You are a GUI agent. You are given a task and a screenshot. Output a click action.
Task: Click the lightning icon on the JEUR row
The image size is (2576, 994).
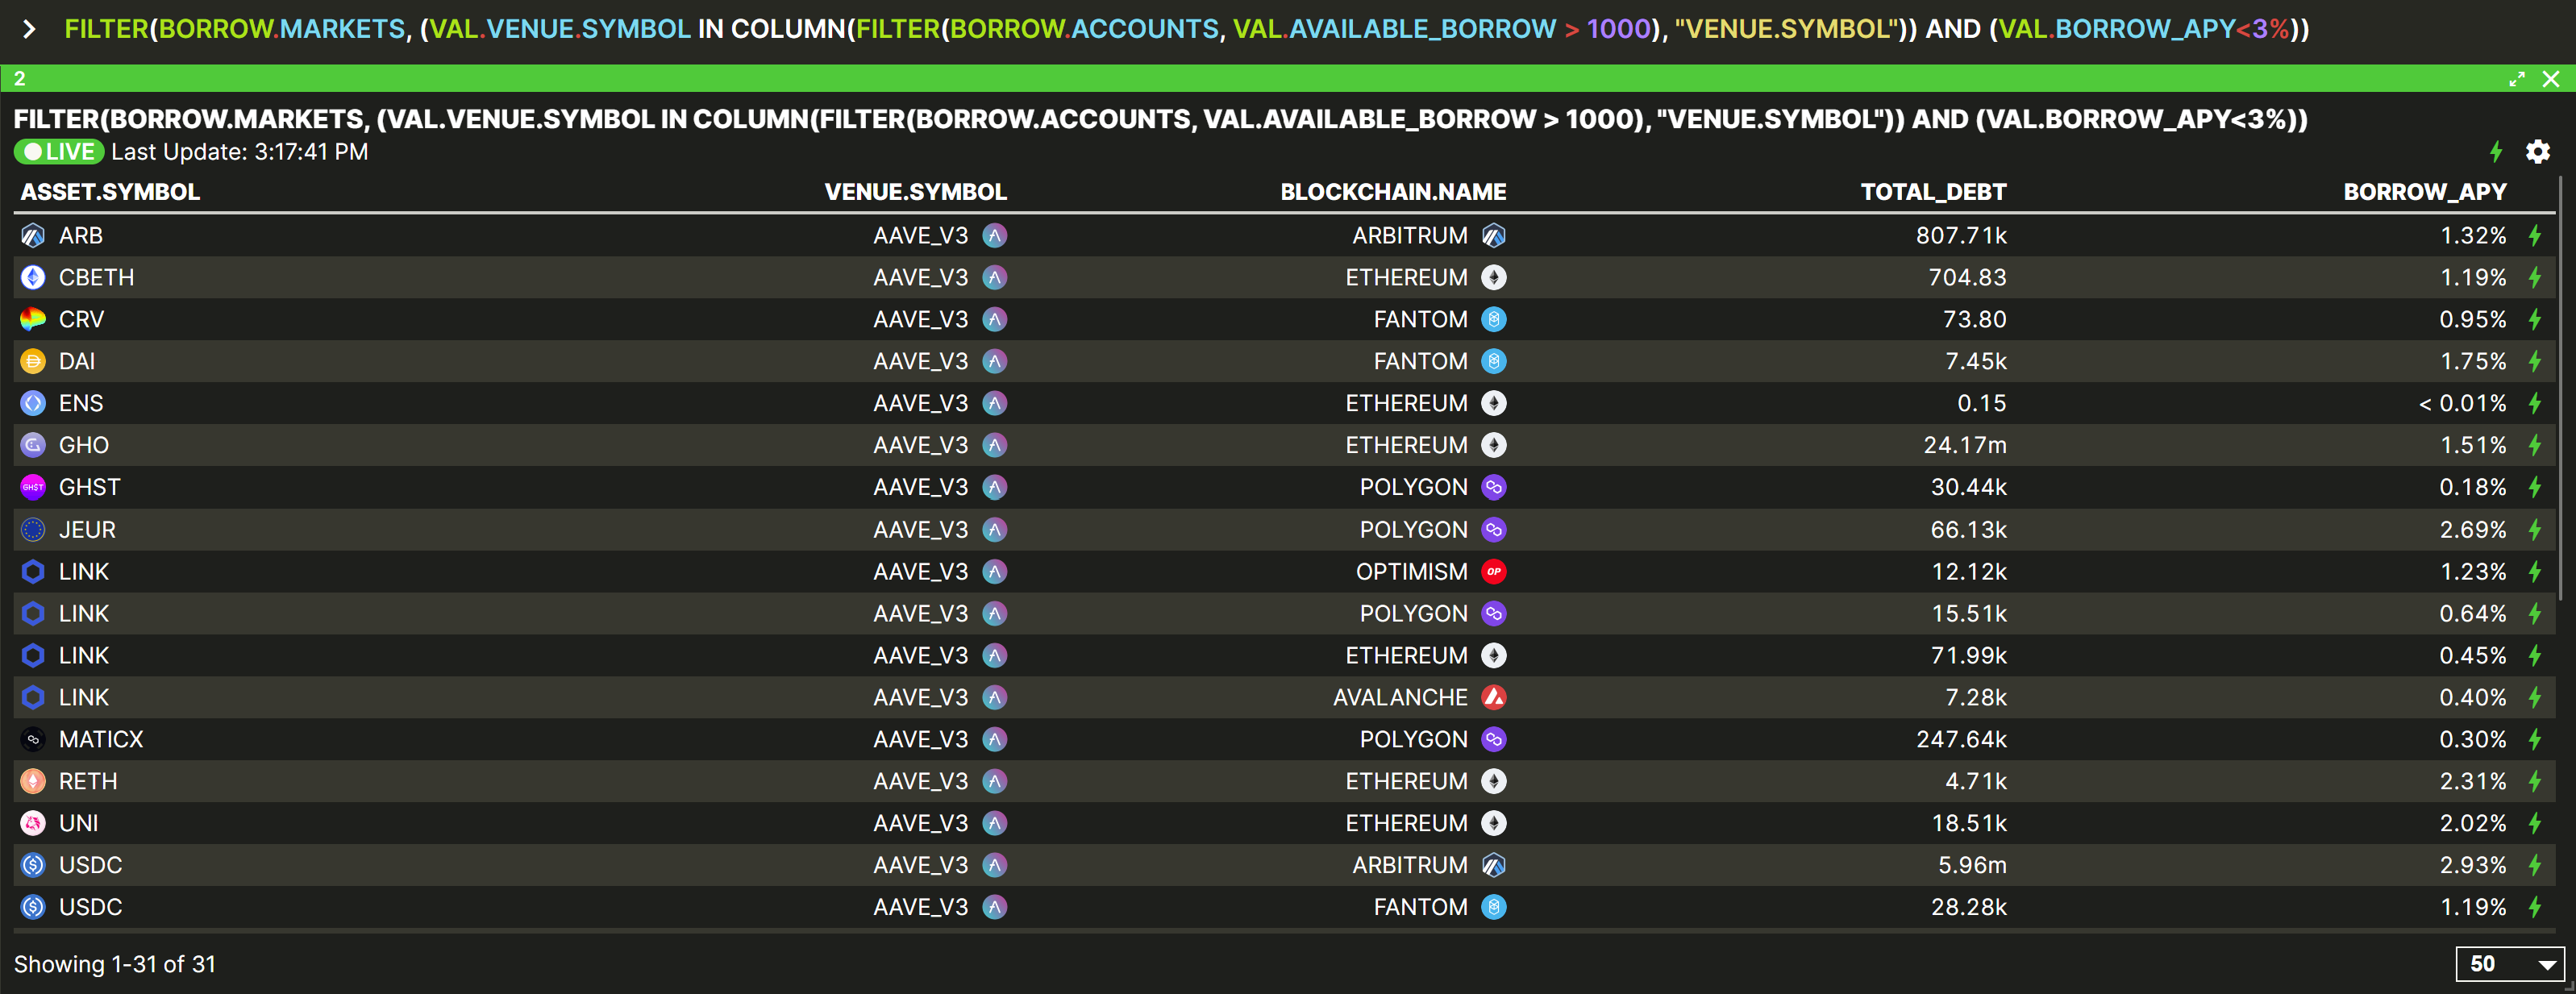tap(2535, 530)
